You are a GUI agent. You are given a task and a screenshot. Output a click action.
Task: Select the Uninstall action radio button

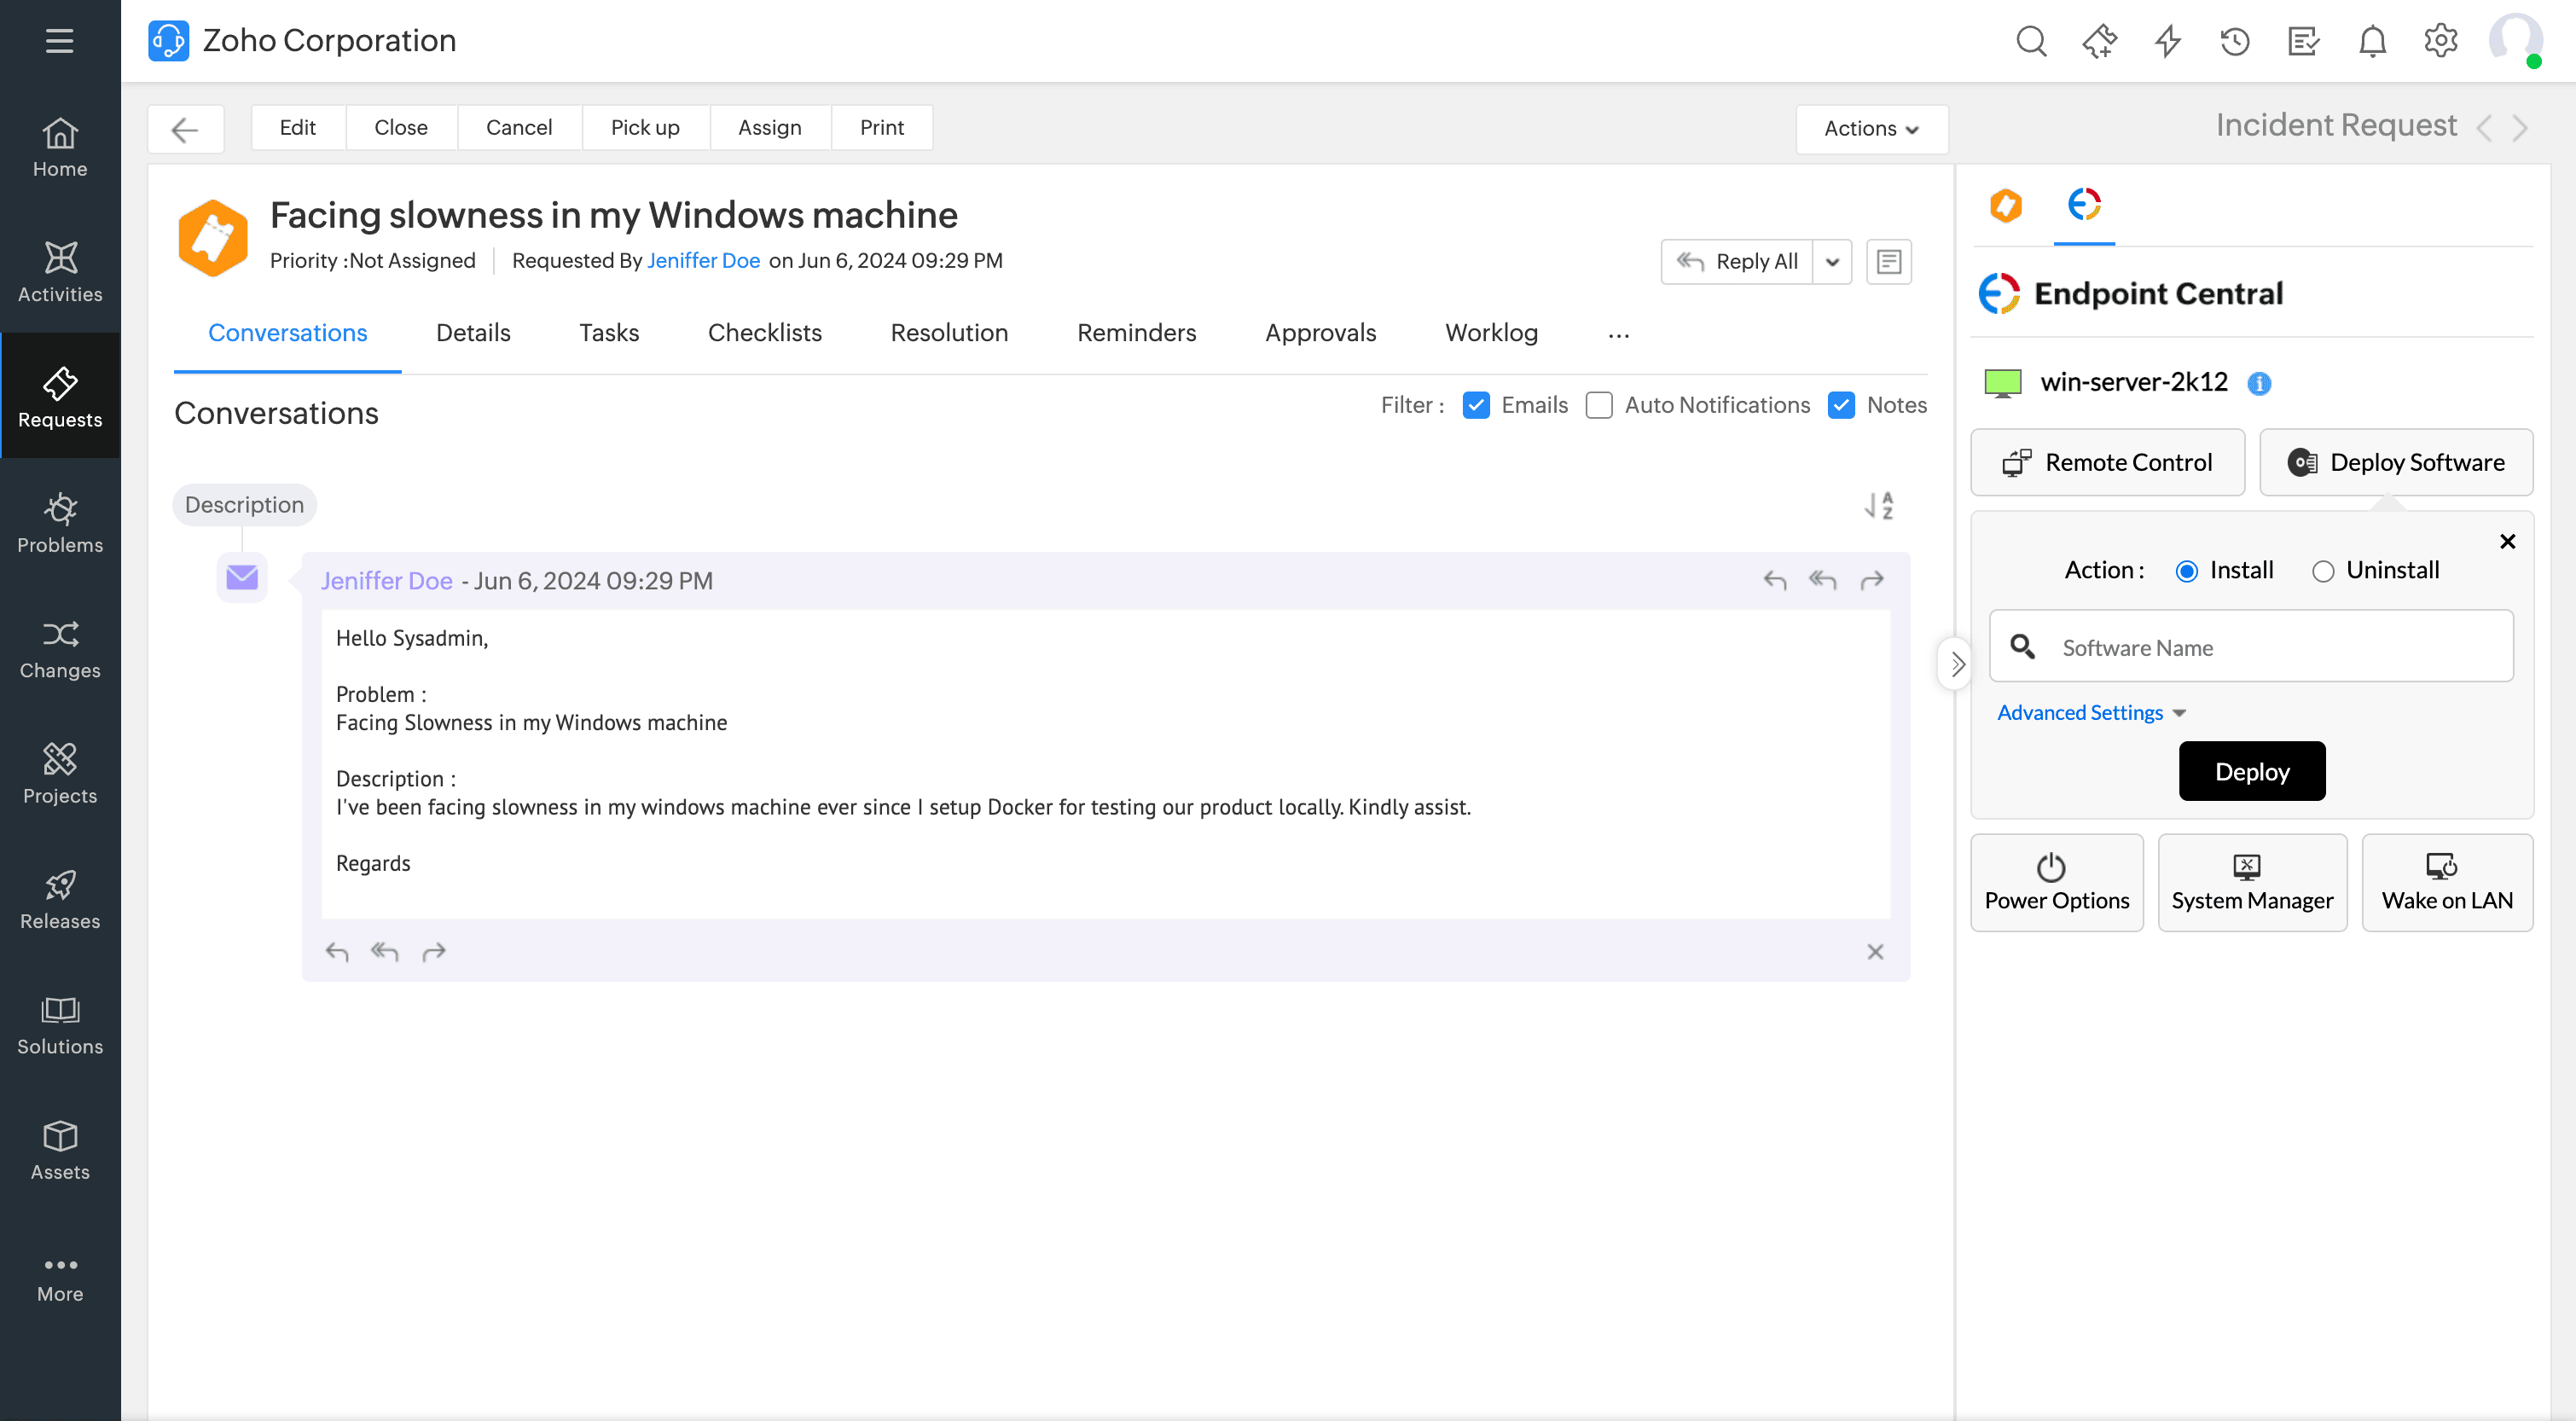pos(2322,571)
